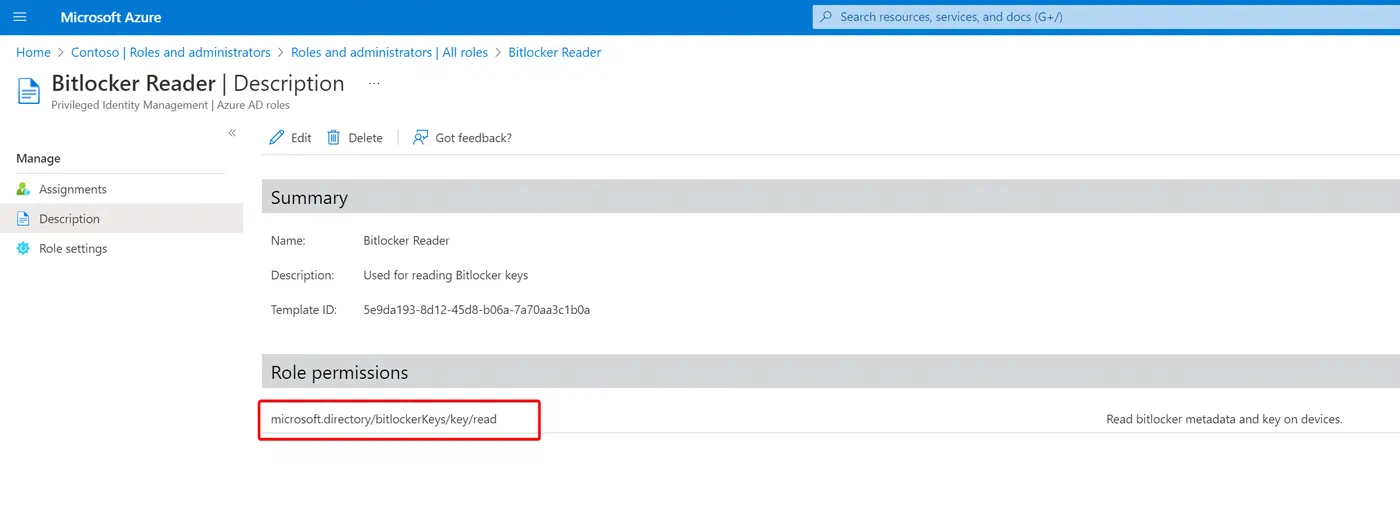Click the Template ID: label
This screenshot has width=1400, height=521.
point(303,310)
